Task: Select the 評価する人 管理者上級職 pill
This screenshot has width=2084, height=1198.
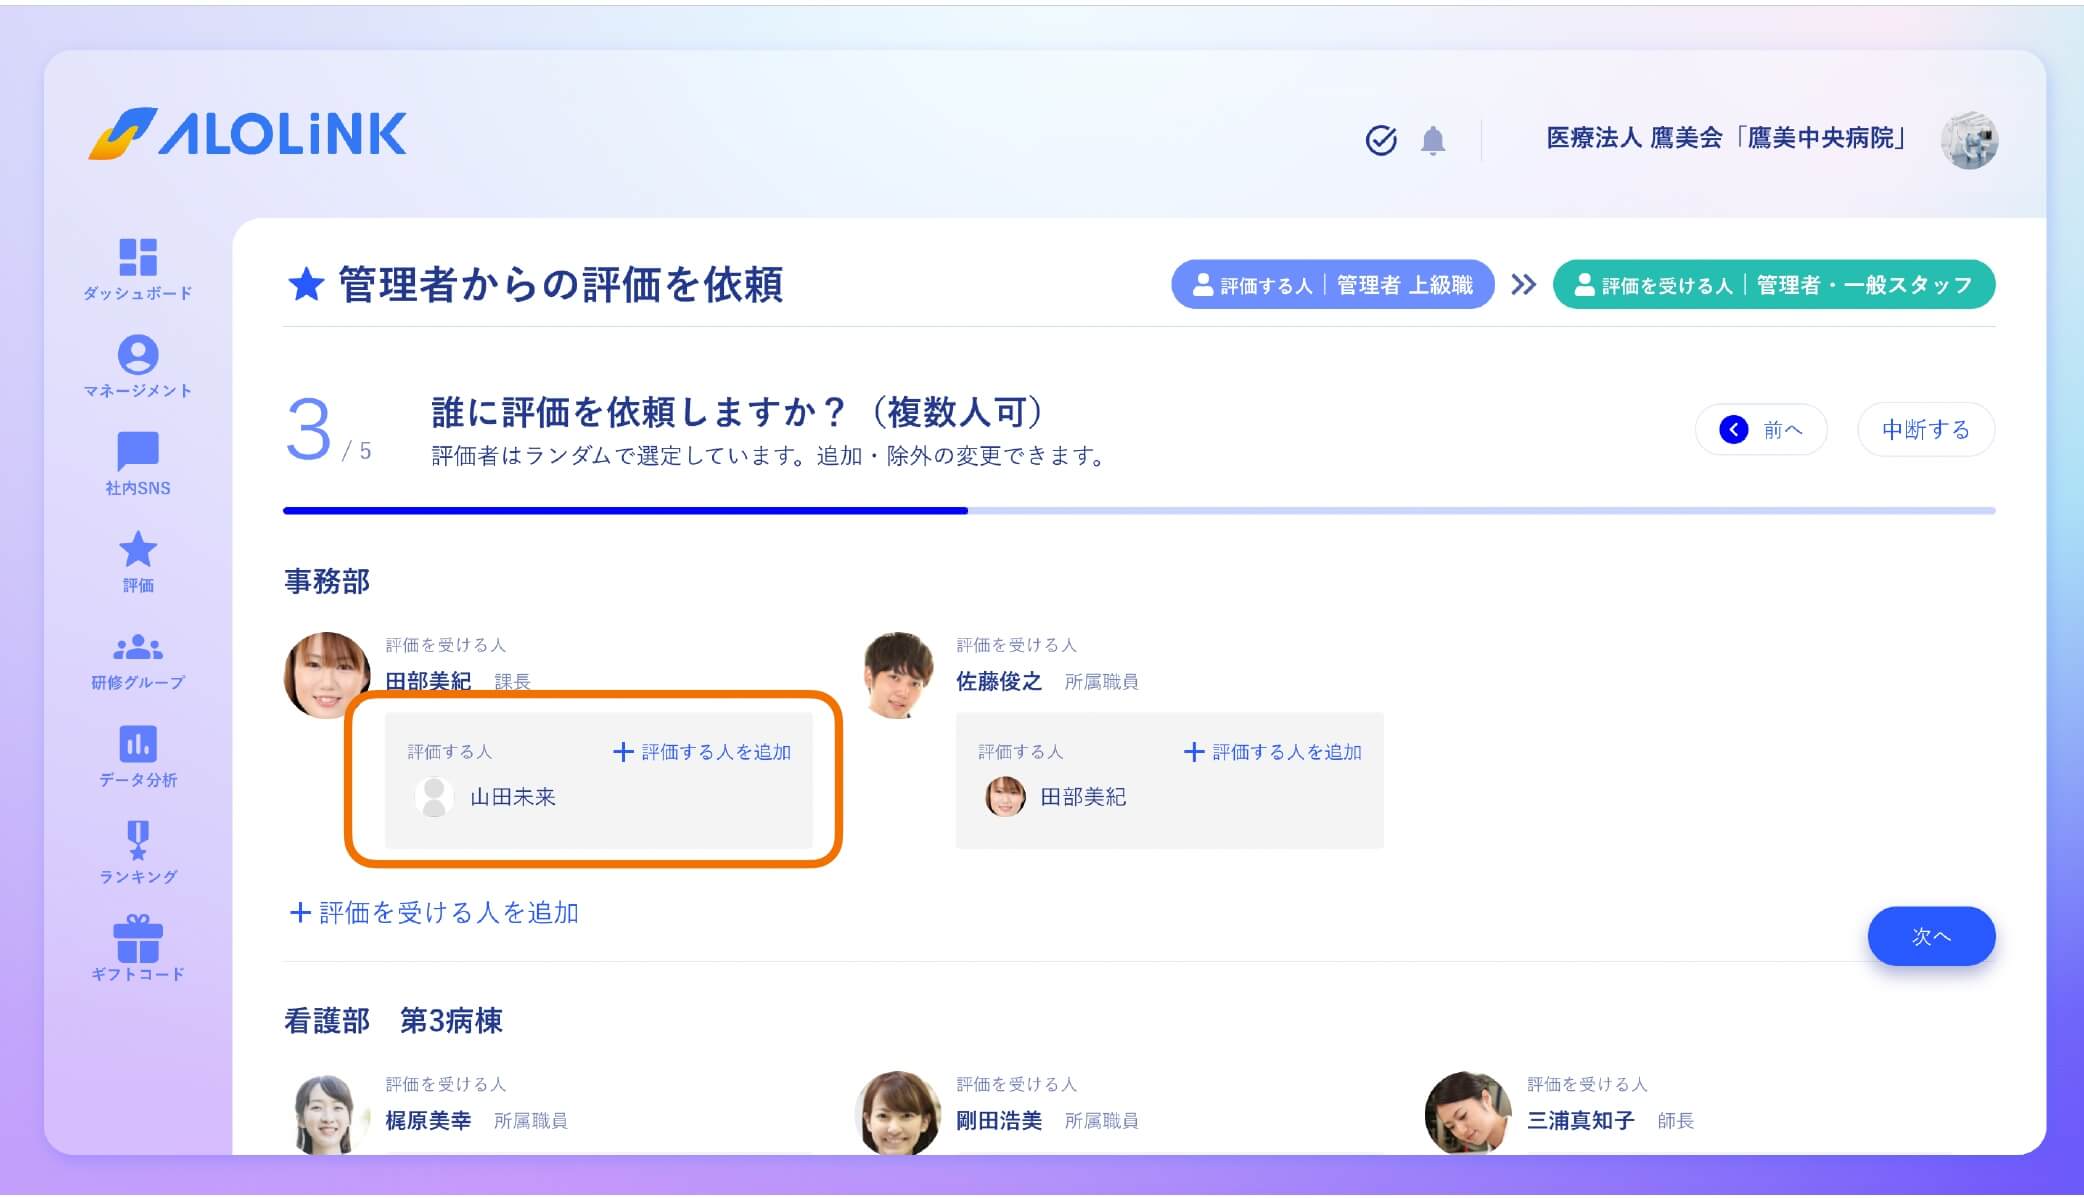Action: tap(1333, 284)
